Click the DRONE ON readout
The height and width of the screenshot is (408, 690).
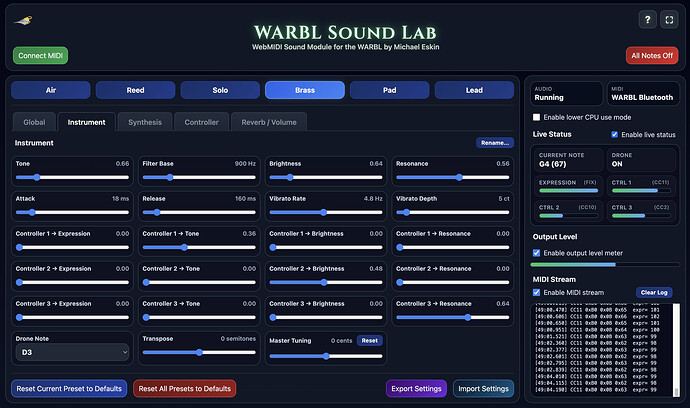click(x=641, y=160)
